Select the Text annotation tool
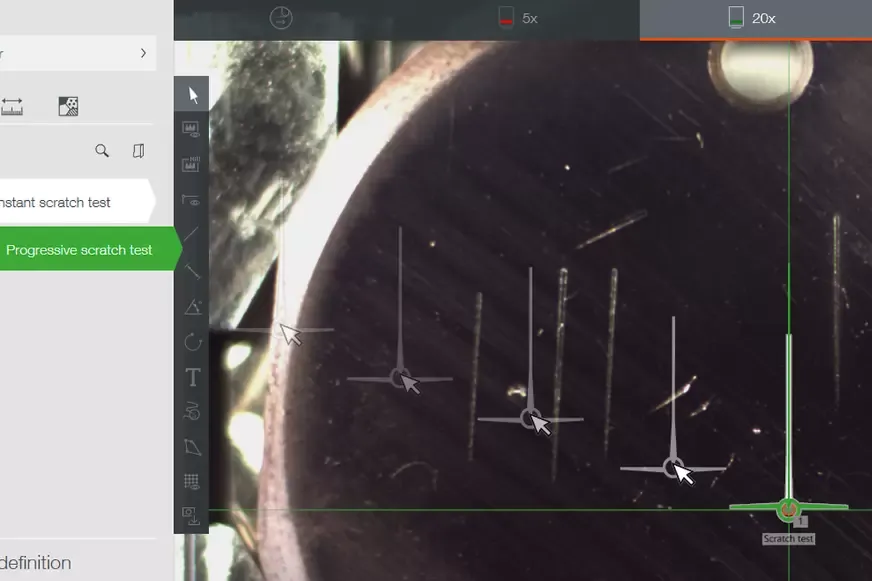 tap(192, 377)
